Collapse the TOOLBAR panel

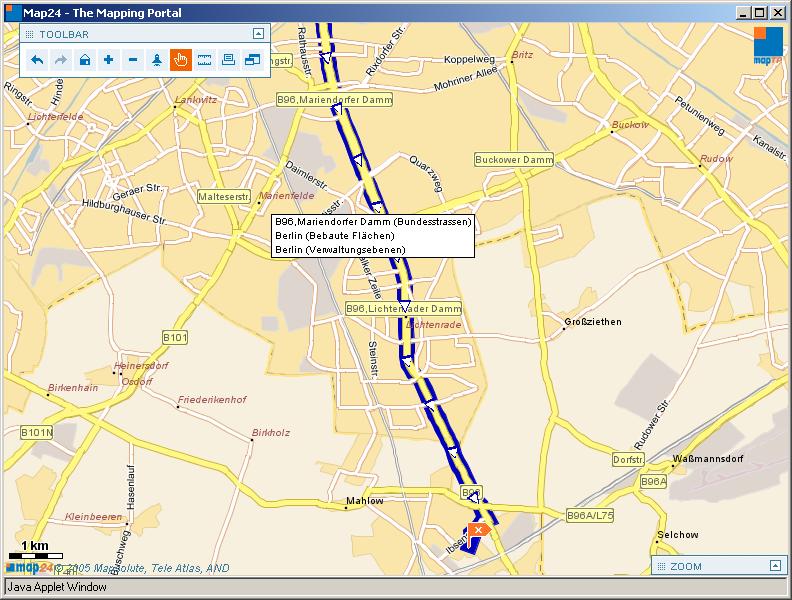[257, 33]
